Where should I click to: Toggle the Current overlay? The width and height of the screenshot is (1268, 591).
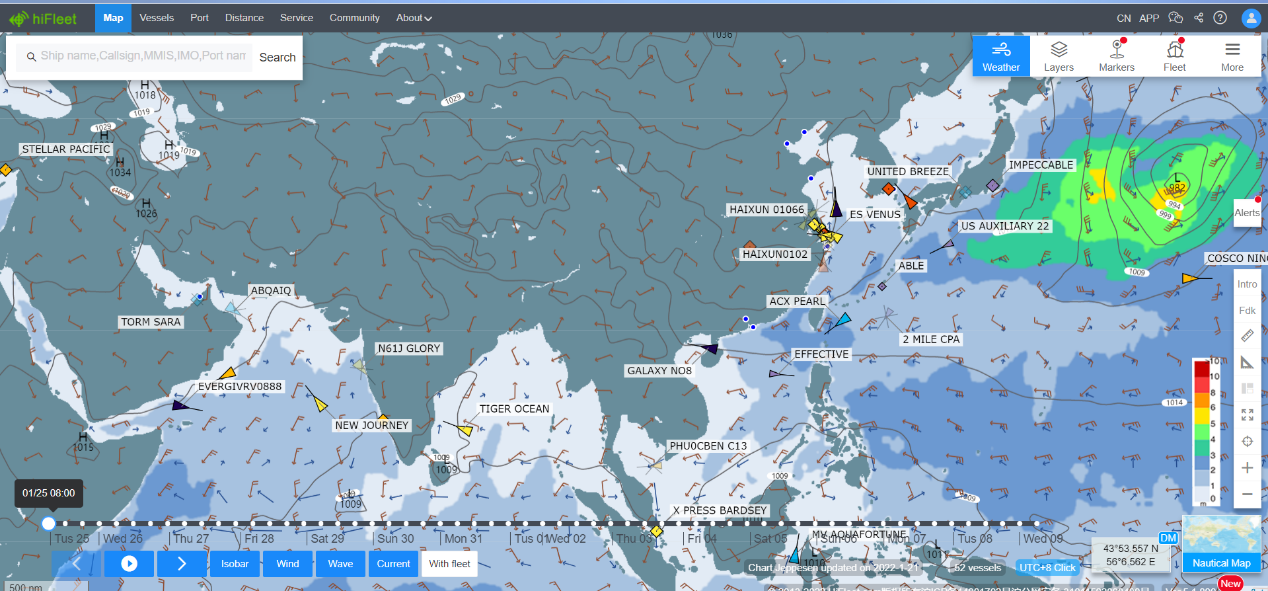click(394, 564)
